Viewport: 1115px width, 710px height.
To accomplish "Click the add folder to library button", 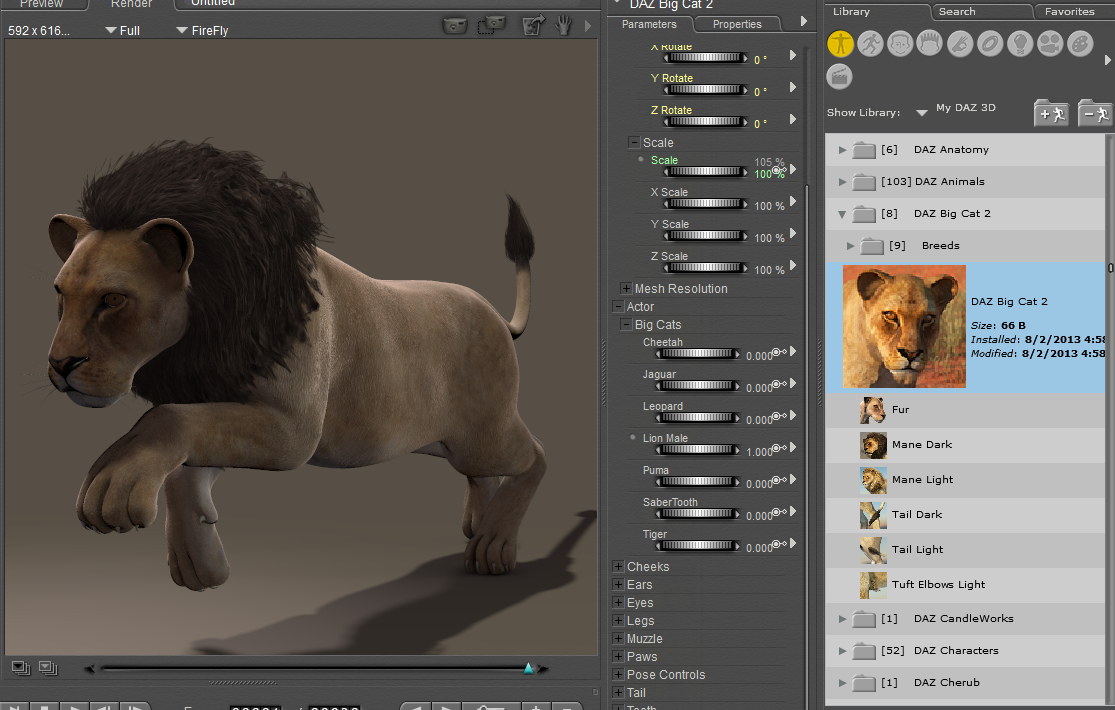I will pos(1051,113).
